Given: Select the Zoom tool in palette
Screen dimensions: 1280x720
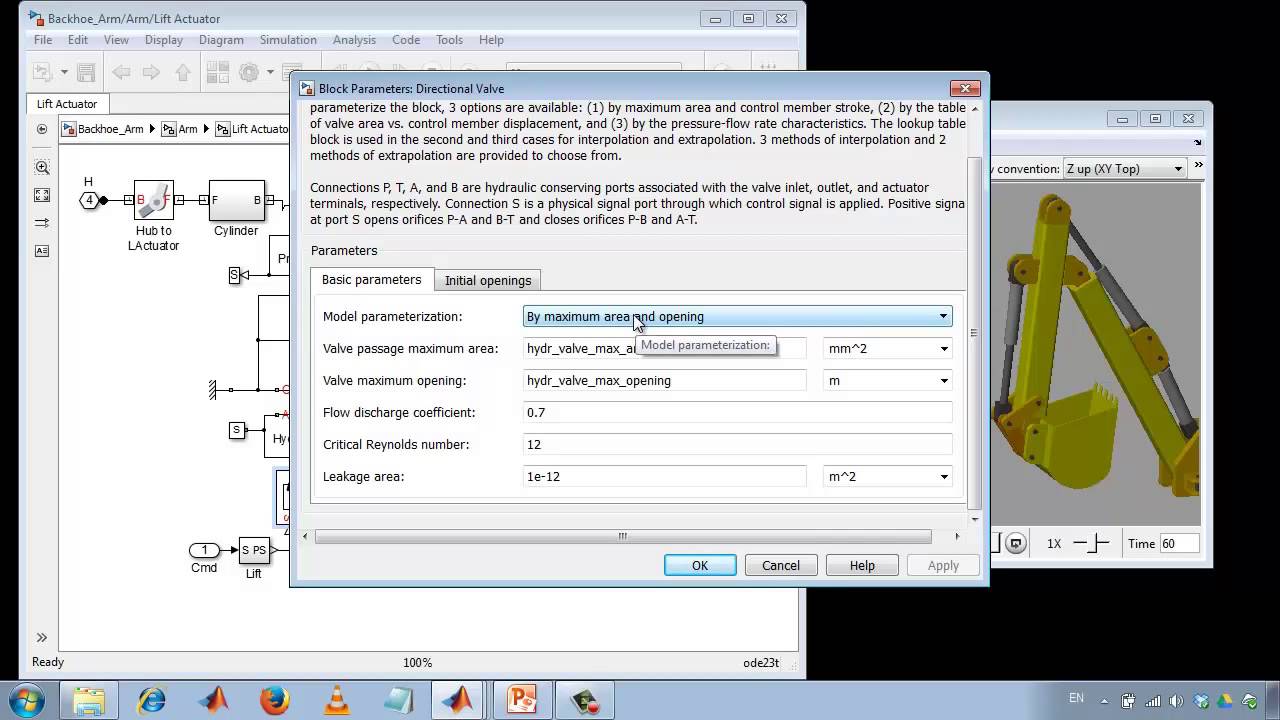Looking at the screenshot, I should [x=41, y=167].
